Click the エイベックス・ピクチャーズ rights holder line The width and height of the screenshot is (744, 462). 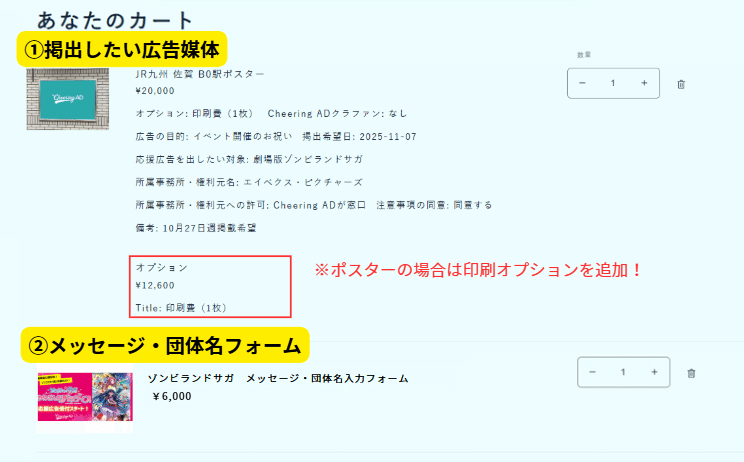[x=249, y=182]
